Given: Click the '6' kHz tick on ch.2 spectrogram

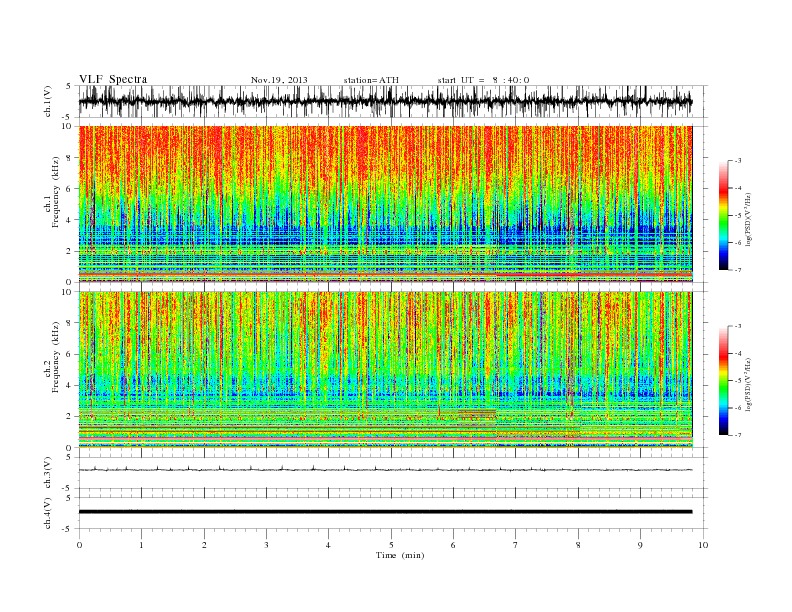Looking at the screenshot, I should (70, 354).
